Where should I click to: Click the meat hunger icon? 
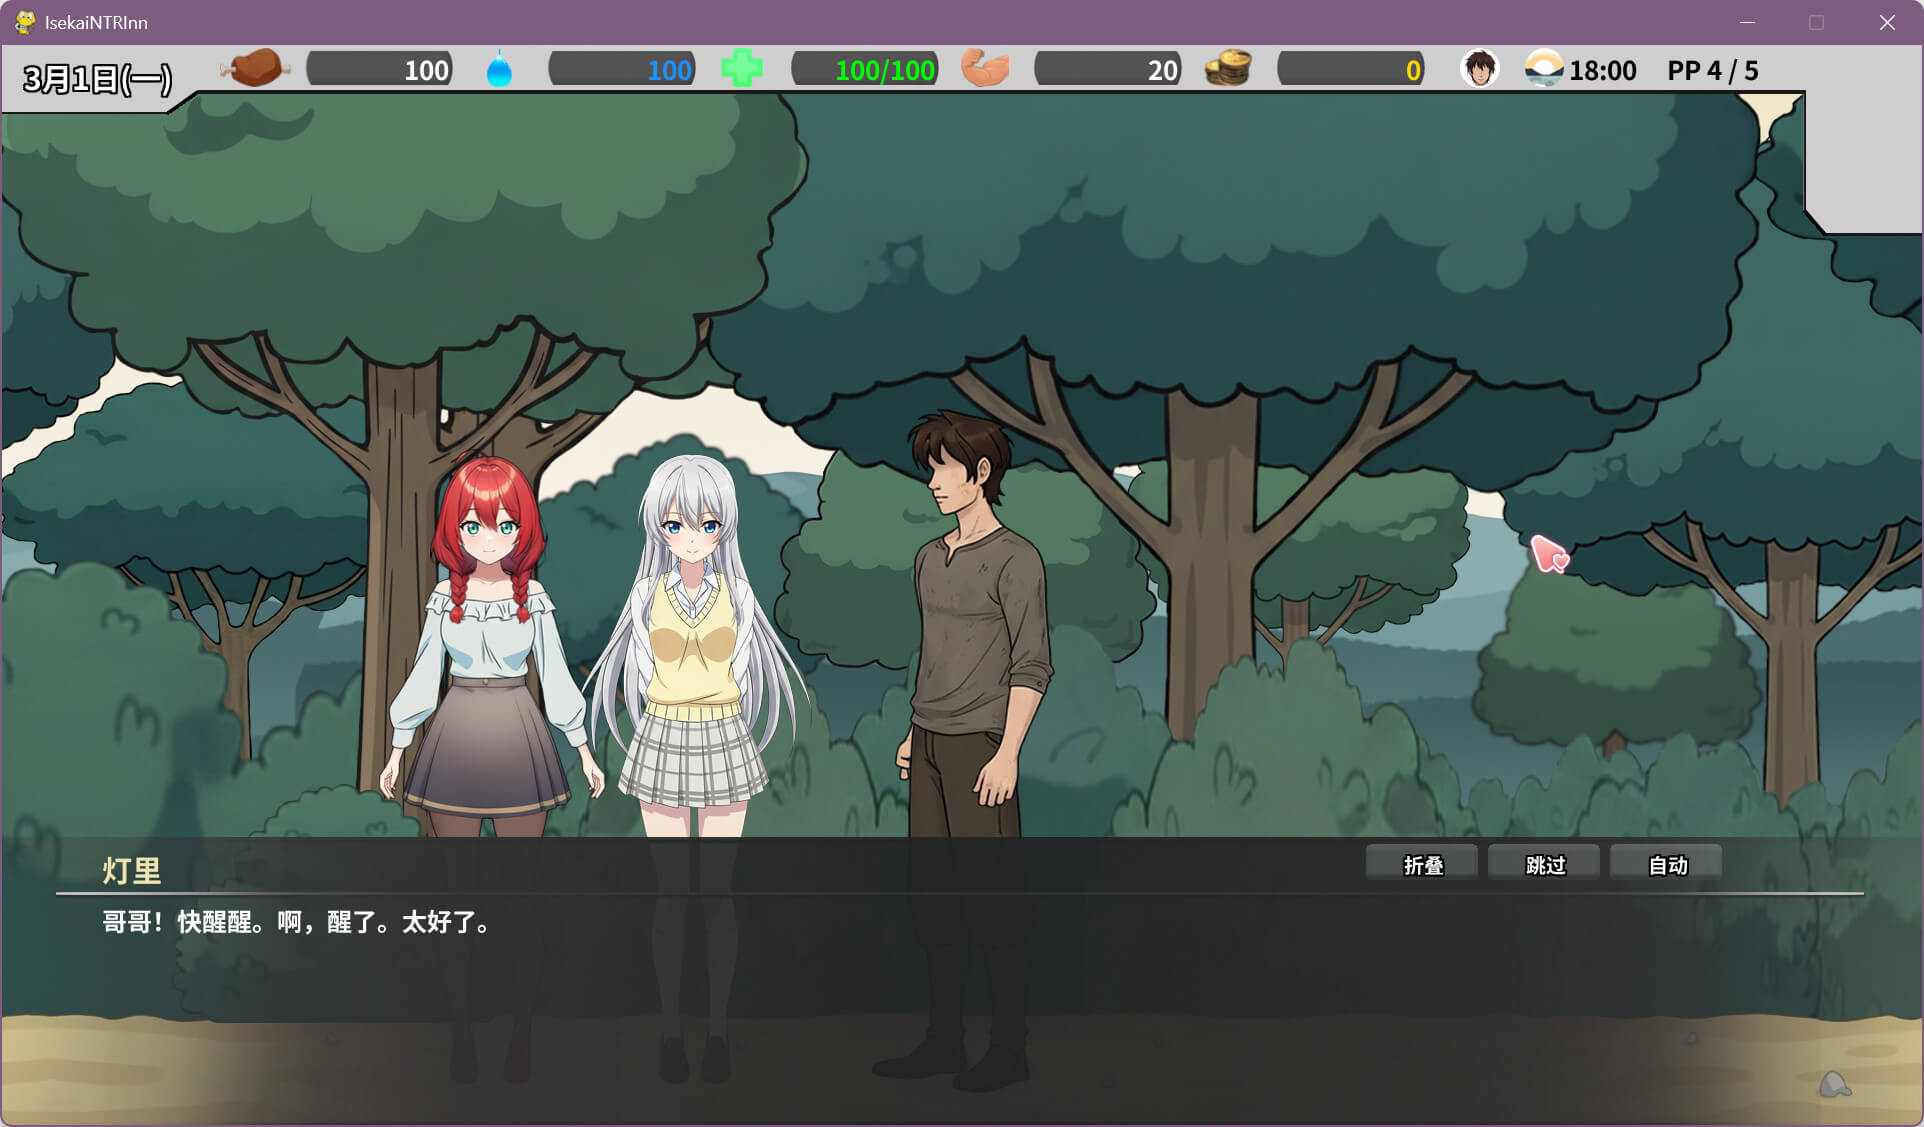tap(254, 68)
